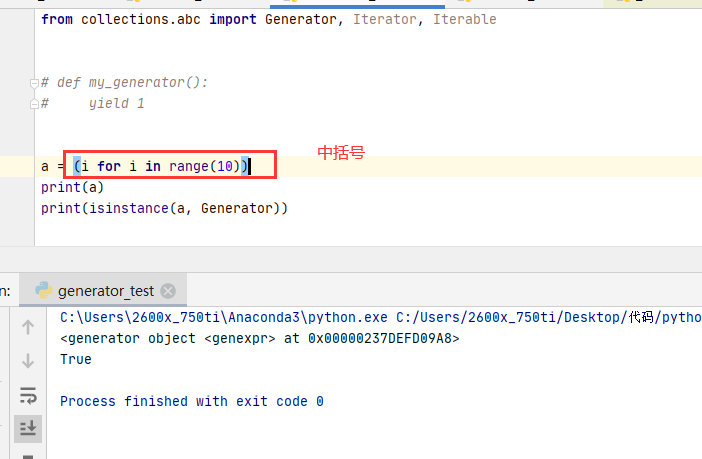Viewport: 702px width, 459px height.
Task: Click the down-arrow icon in Run panel
Action: [28, 360]
